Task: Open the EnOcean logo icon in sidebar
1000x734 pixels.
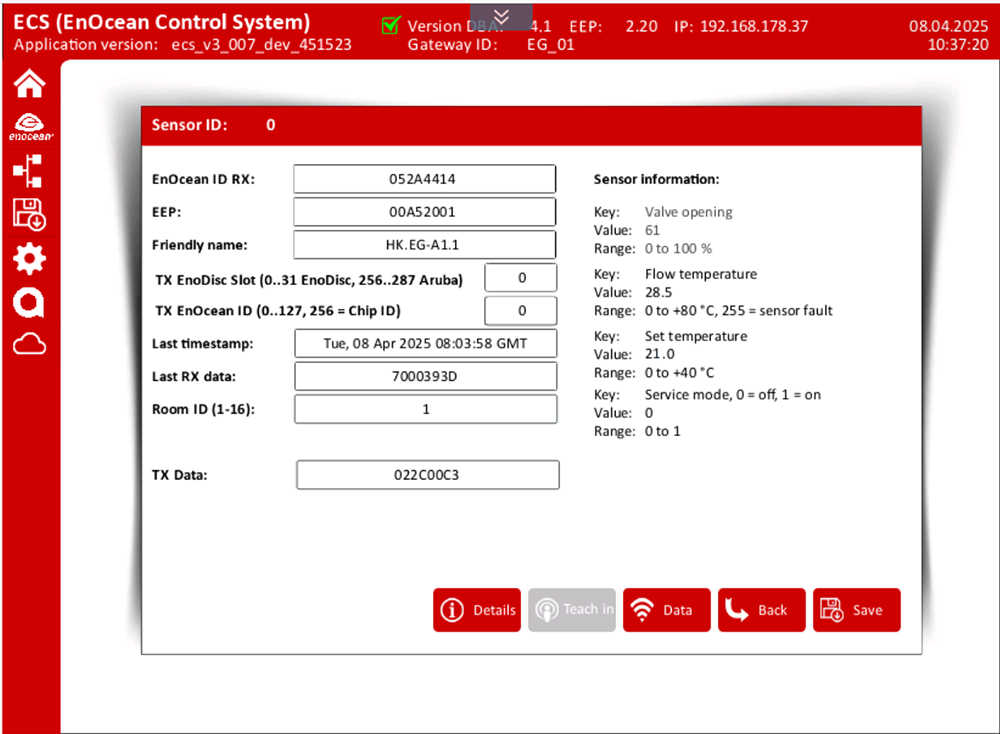Action: [x=29, y=127]
